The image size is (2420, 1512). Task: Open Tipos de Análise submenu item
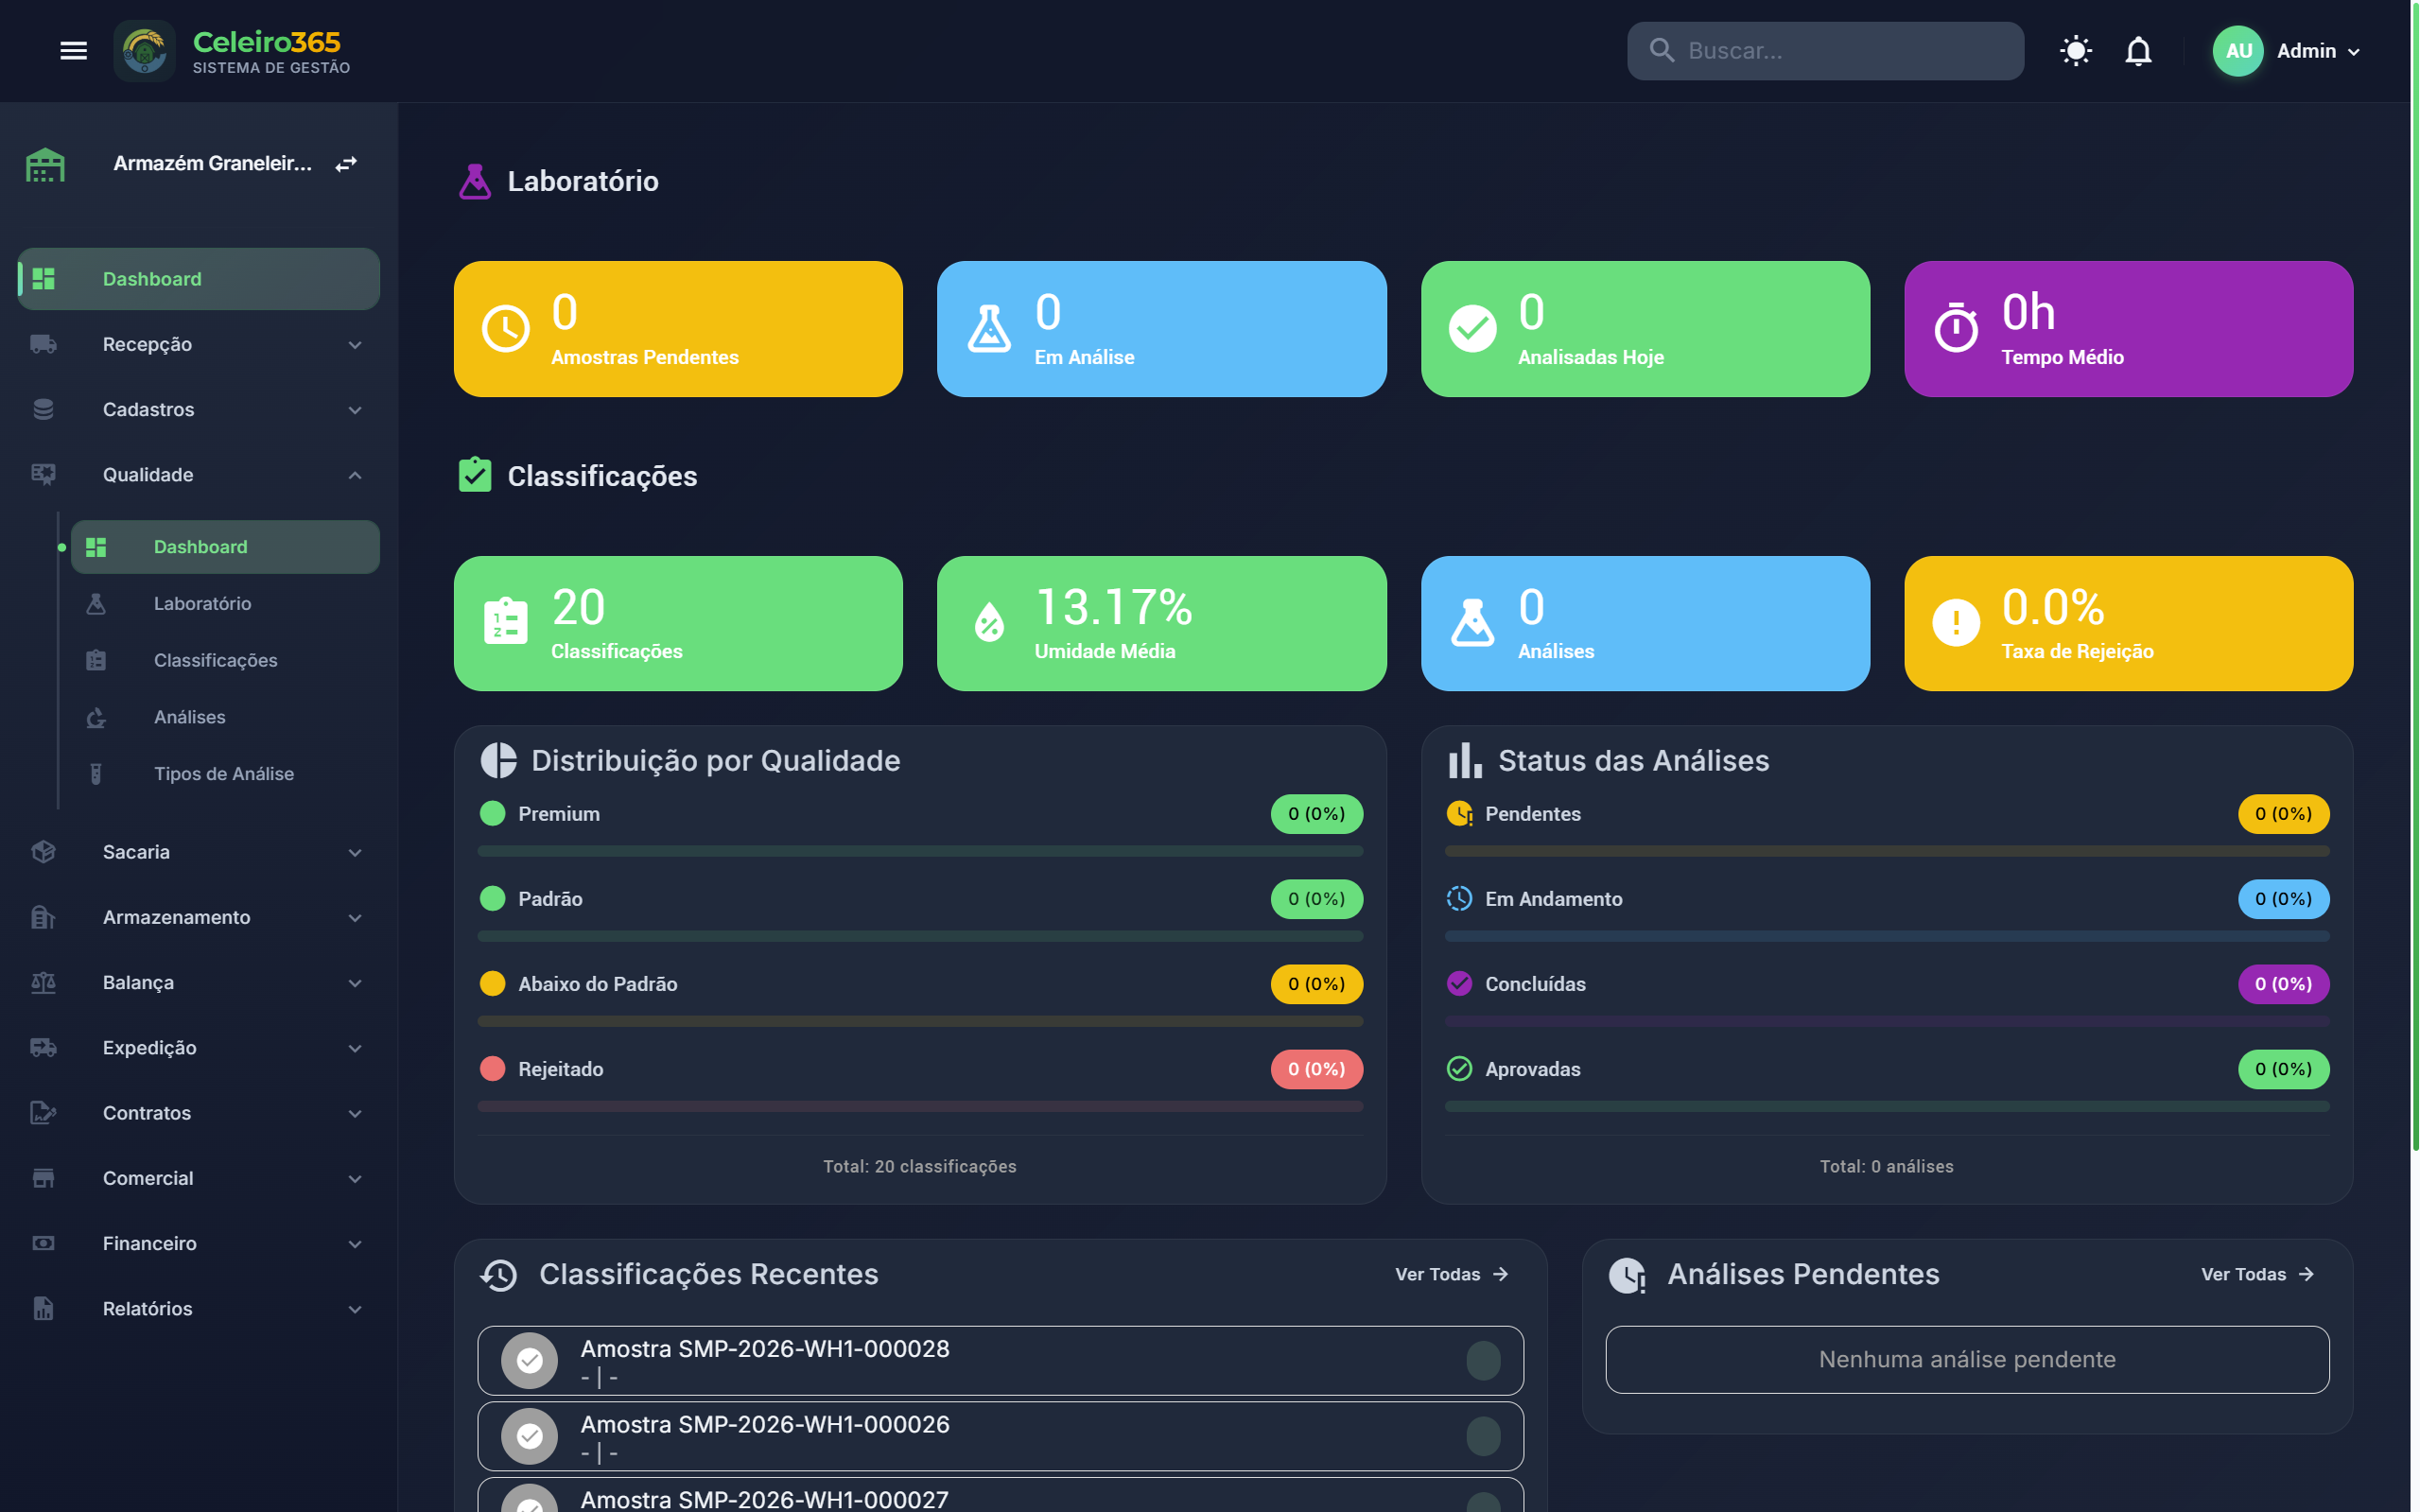[x=224, y=774]
